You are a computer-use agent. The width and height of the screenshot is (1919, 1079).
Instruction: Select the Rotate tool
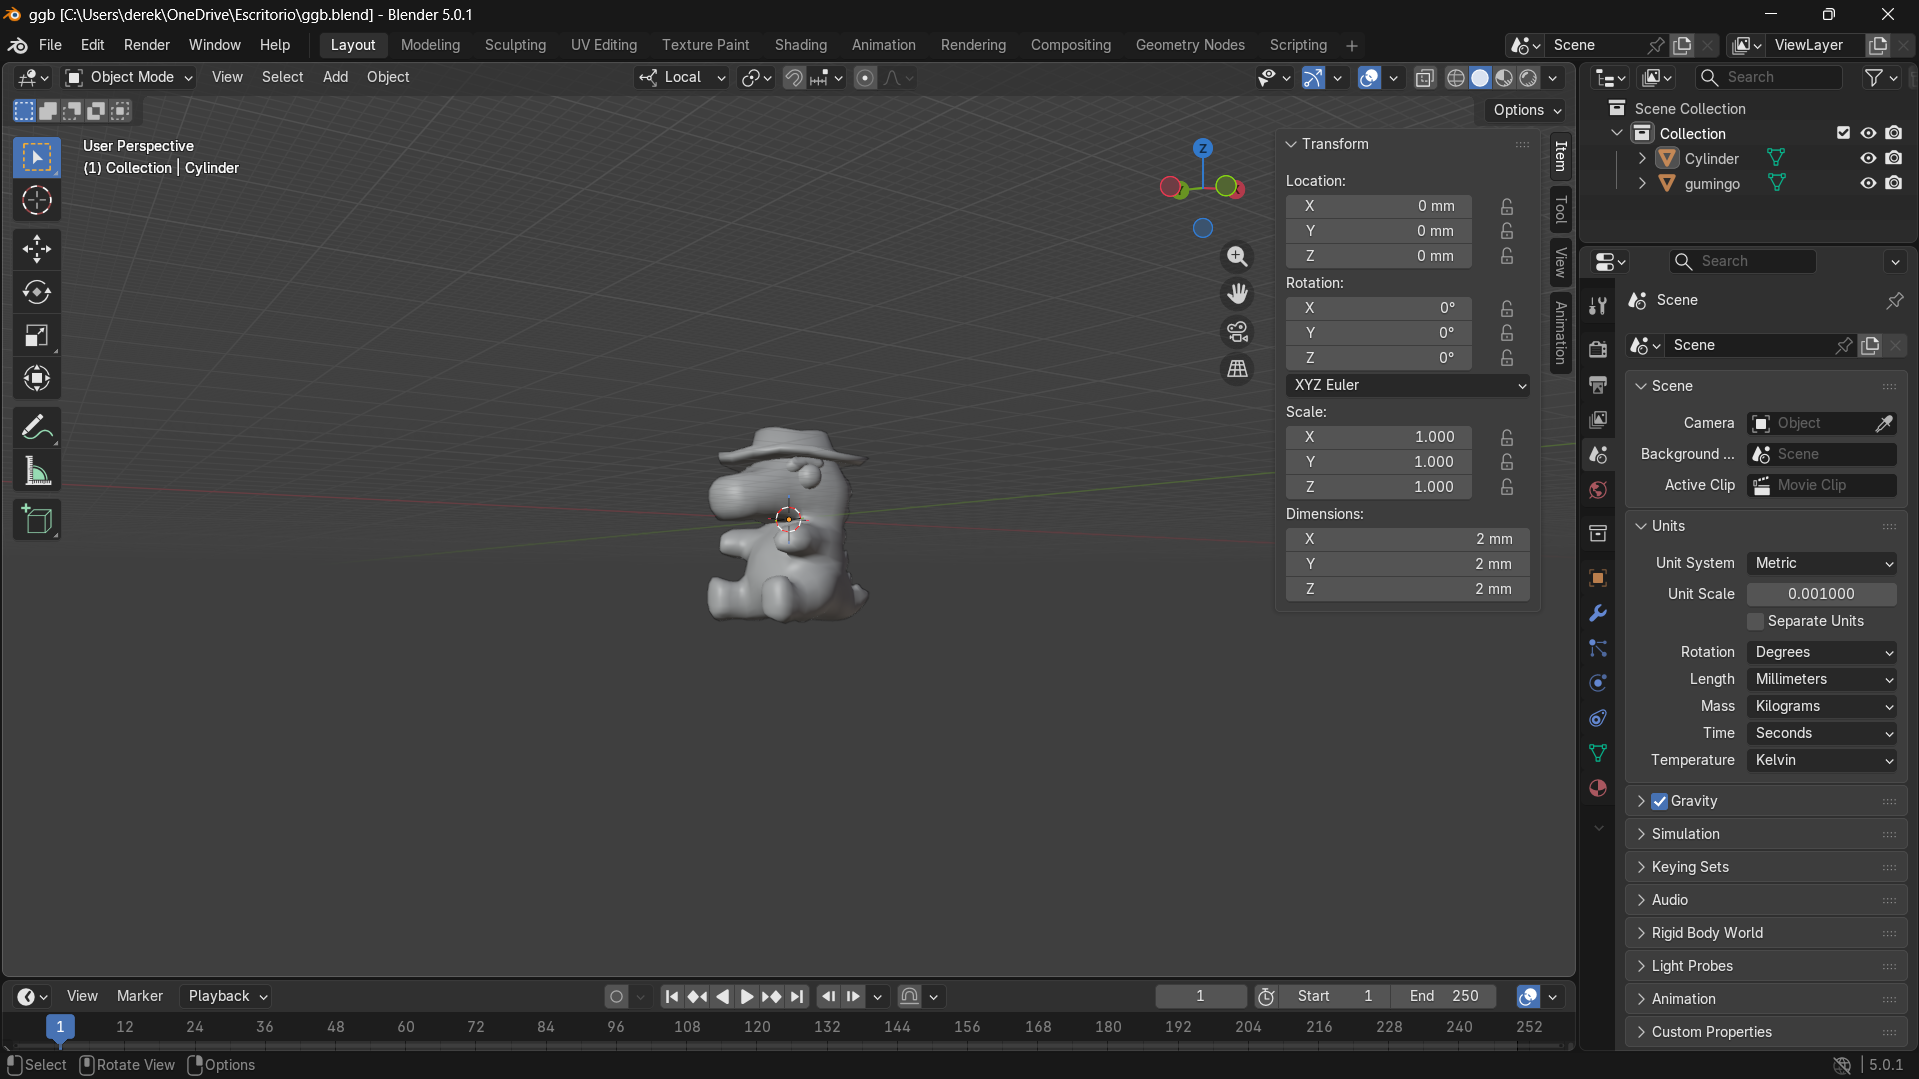point(37,292)
